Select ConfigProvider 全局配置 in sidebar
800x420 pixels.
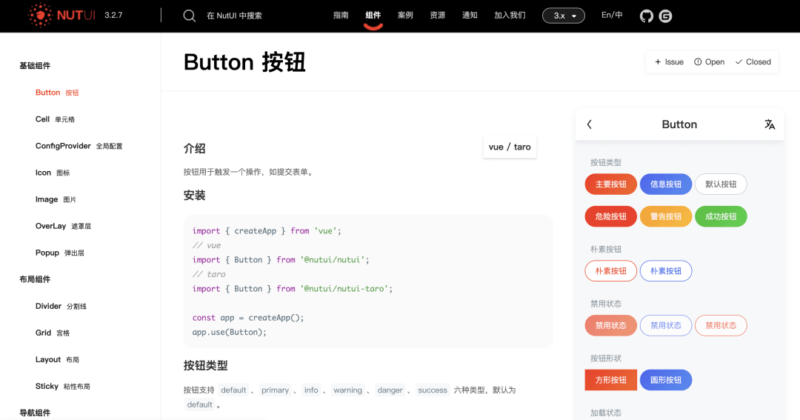pyautogui.click(x=79, y=146)
